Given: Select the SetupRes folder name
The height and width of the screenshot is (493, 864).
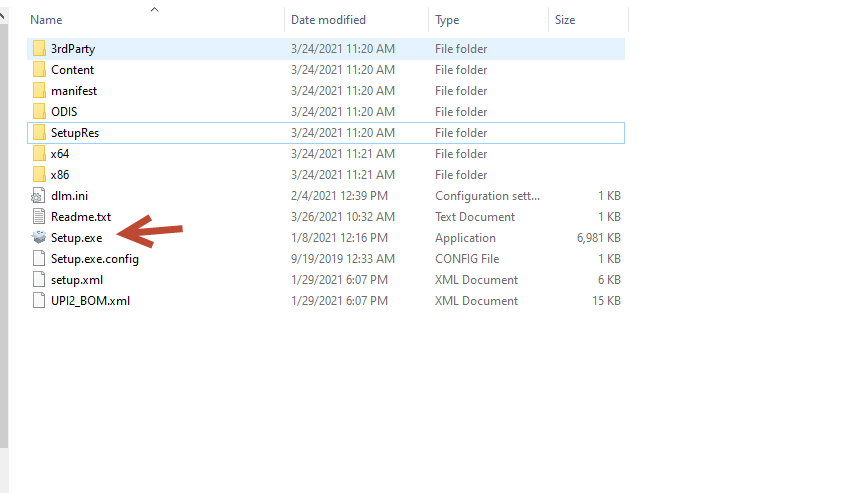Looking at the screenshot, I should [75, 132].
